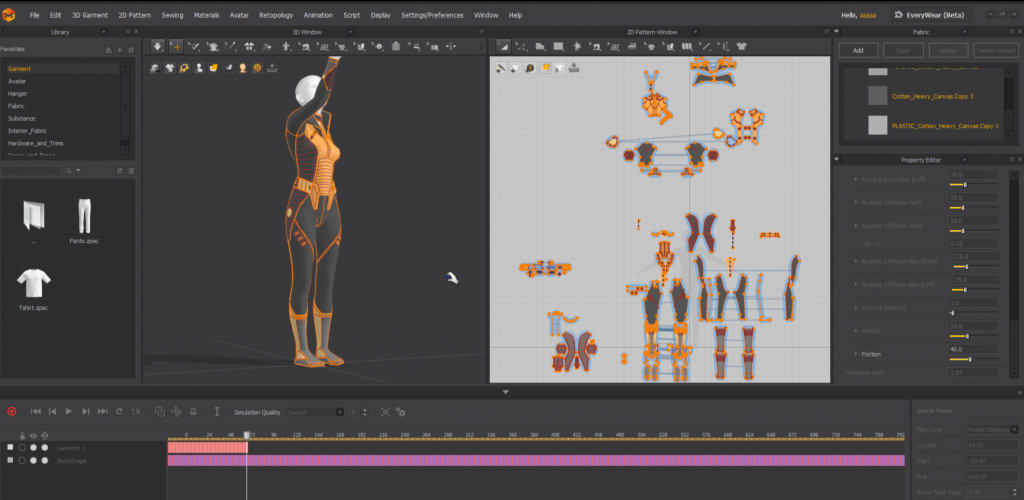Toggle visibility dot for Garment 1 track
The width and height of the screenshot is (1024, 500).
pyautogui.click(x=34, y=447)
